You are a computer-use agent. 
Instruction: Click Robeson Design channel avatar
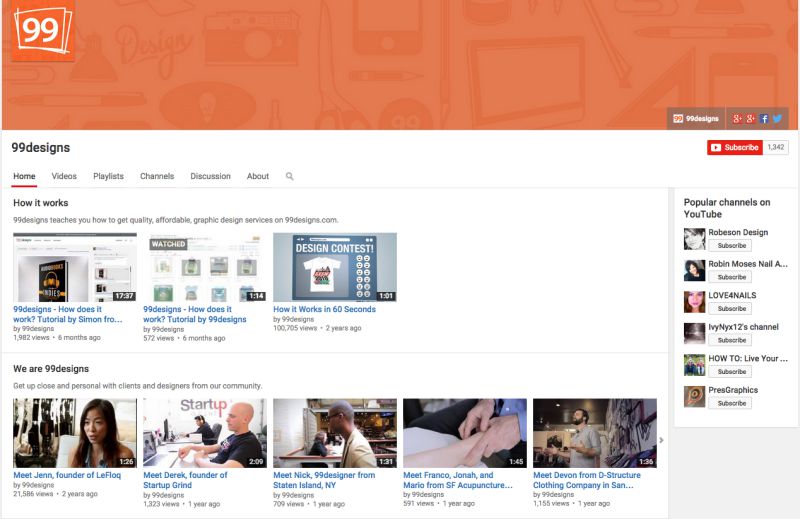coord(694,239)
